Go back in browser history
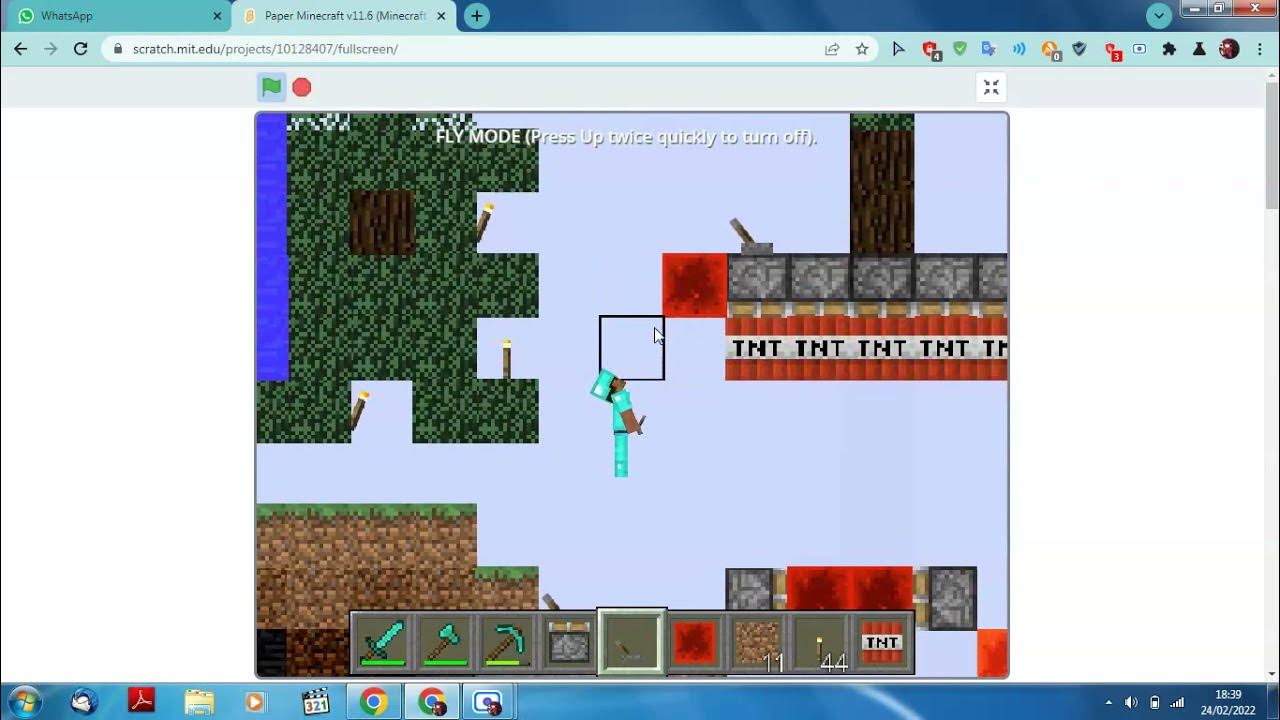 coord(21,49)
